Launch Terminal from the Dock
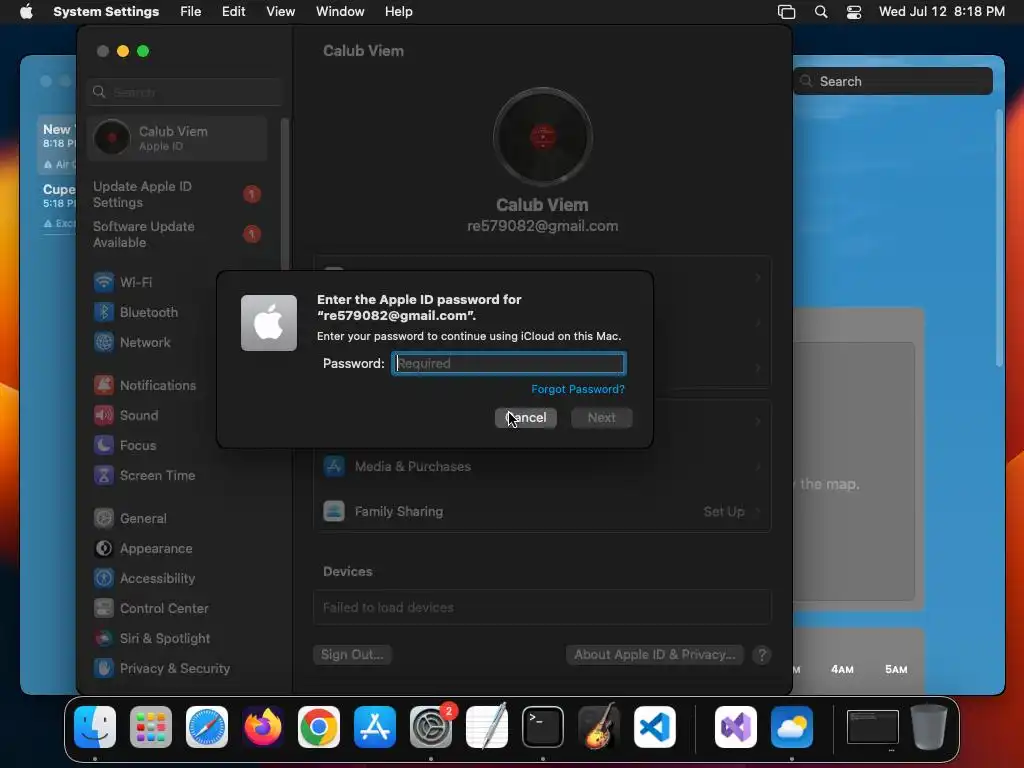This screenshot has width=1024, height=768. click(543, 727)
